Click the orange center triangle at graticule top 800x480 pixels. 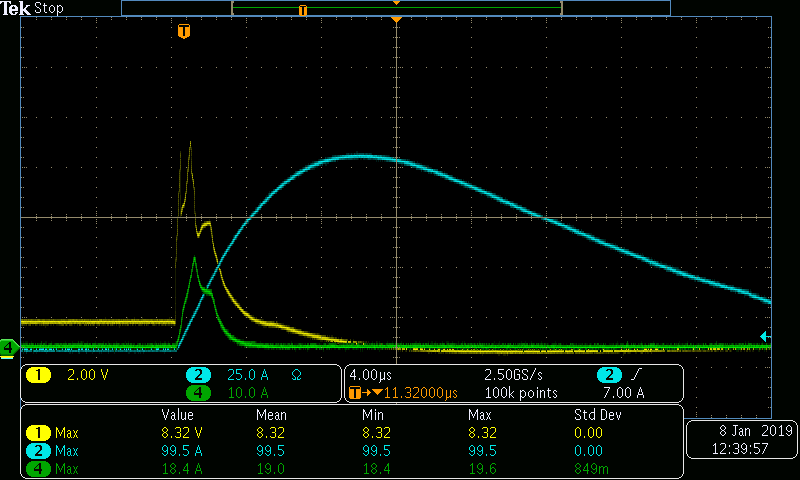396,19
